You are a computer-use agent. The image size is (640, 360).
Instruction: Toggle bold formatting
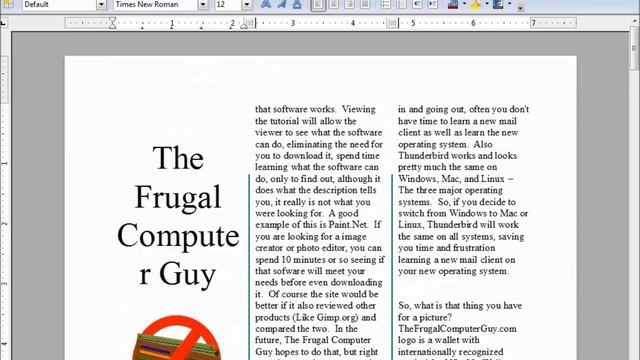266,4
